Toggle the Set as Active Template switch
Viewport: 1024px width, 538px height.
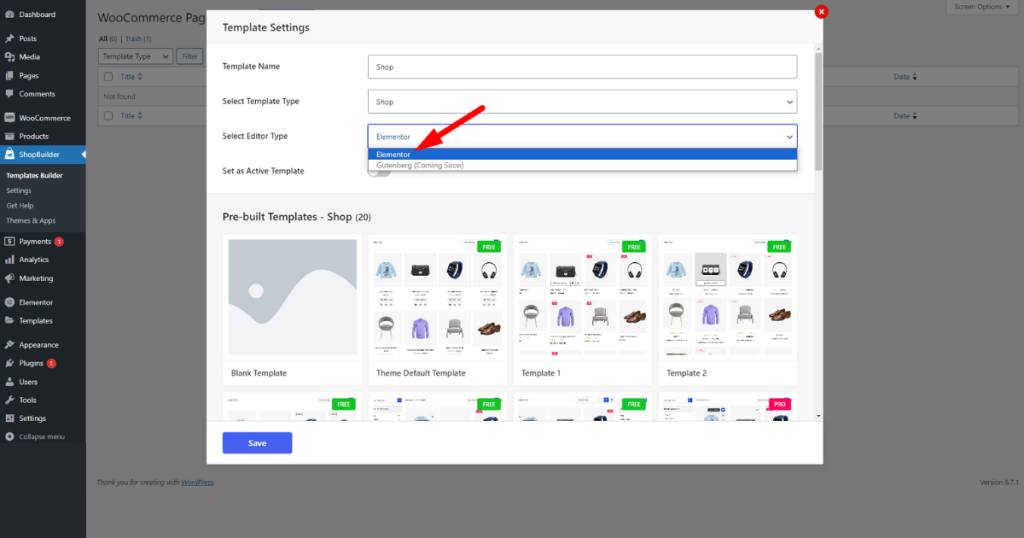click(379, 172)
